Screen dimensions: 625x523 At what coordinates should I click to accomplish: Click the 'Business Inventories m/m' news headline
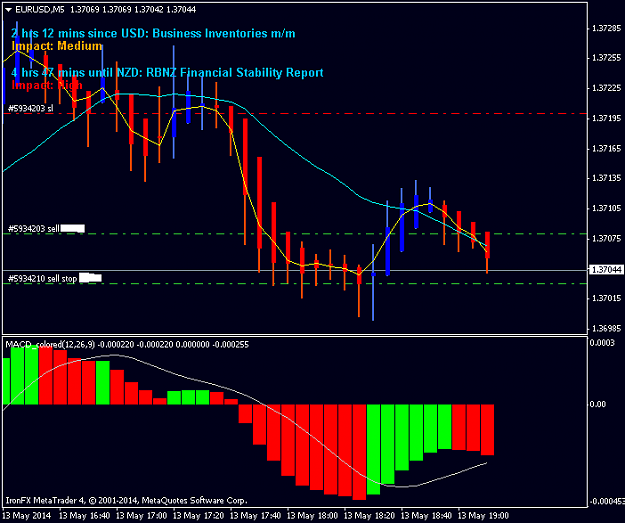[x=224, y=33]
